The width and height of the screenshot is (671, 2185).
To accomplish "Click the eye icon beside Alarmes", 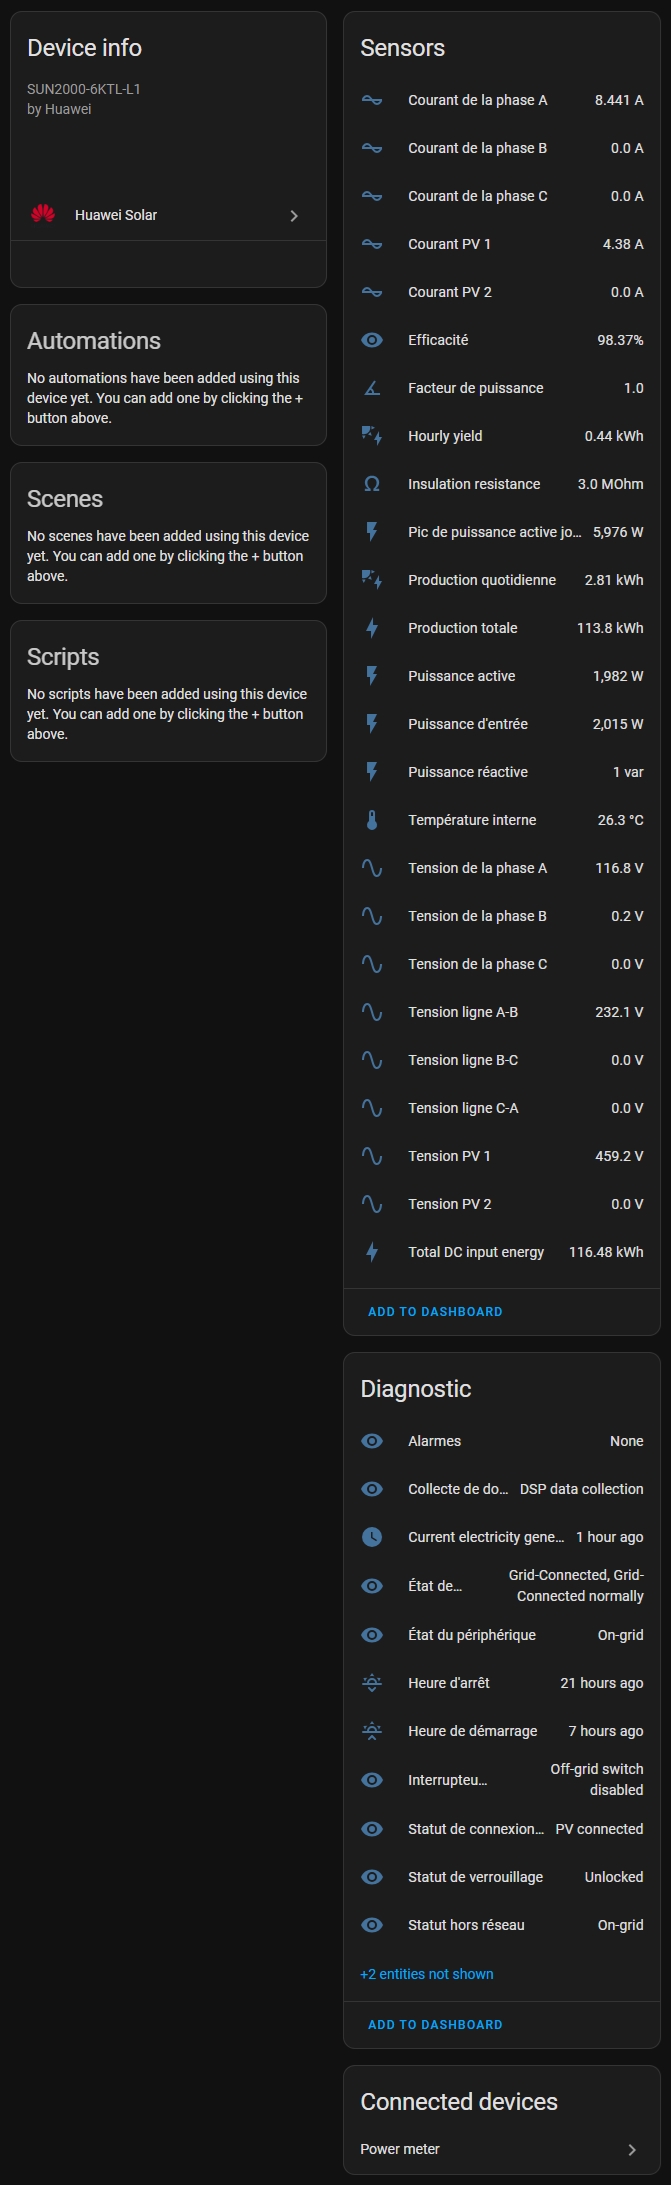I will [x=372, y=1441].
